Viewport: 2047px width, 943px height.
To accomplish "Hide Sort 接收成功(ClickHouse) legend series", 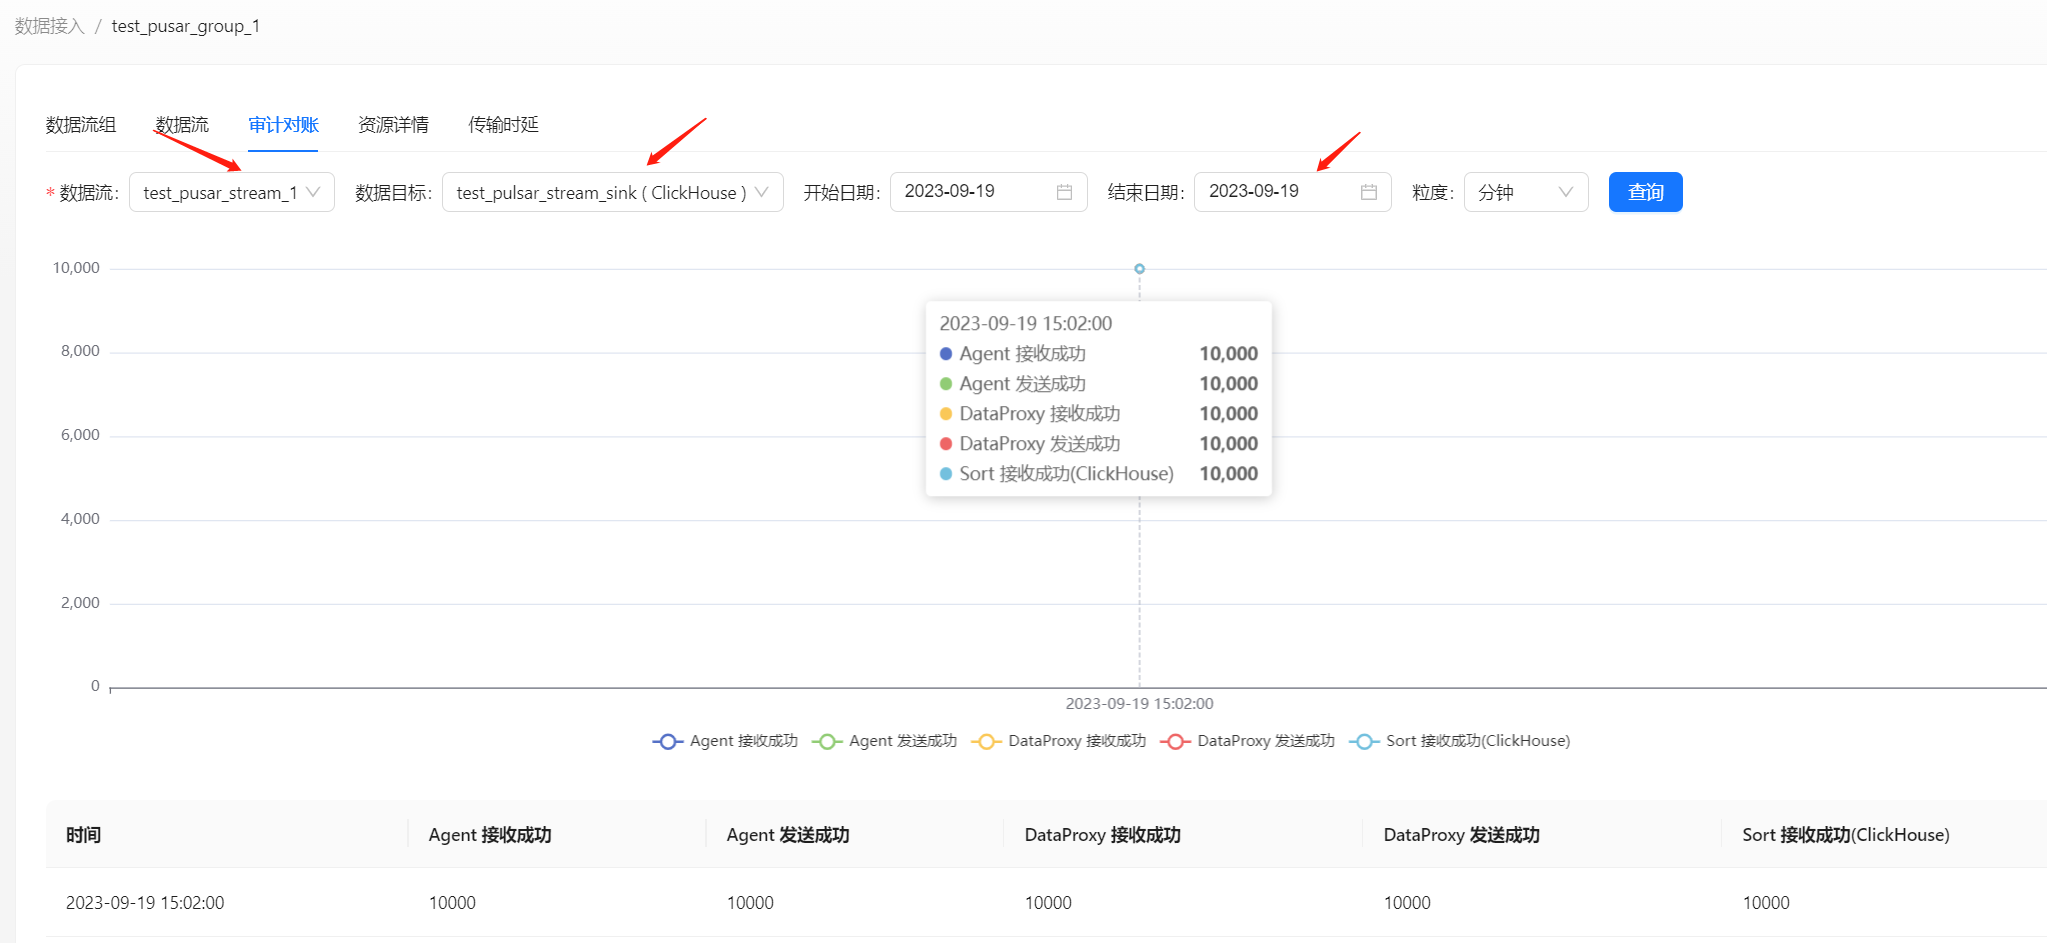I will (x=1460, y=741).
